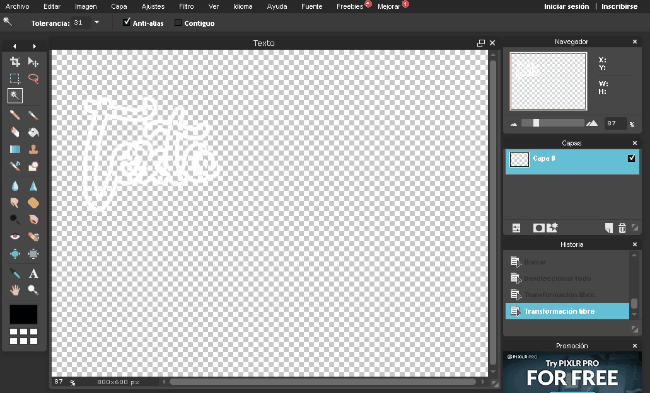Select the Dodge tool

pos(15,219)
